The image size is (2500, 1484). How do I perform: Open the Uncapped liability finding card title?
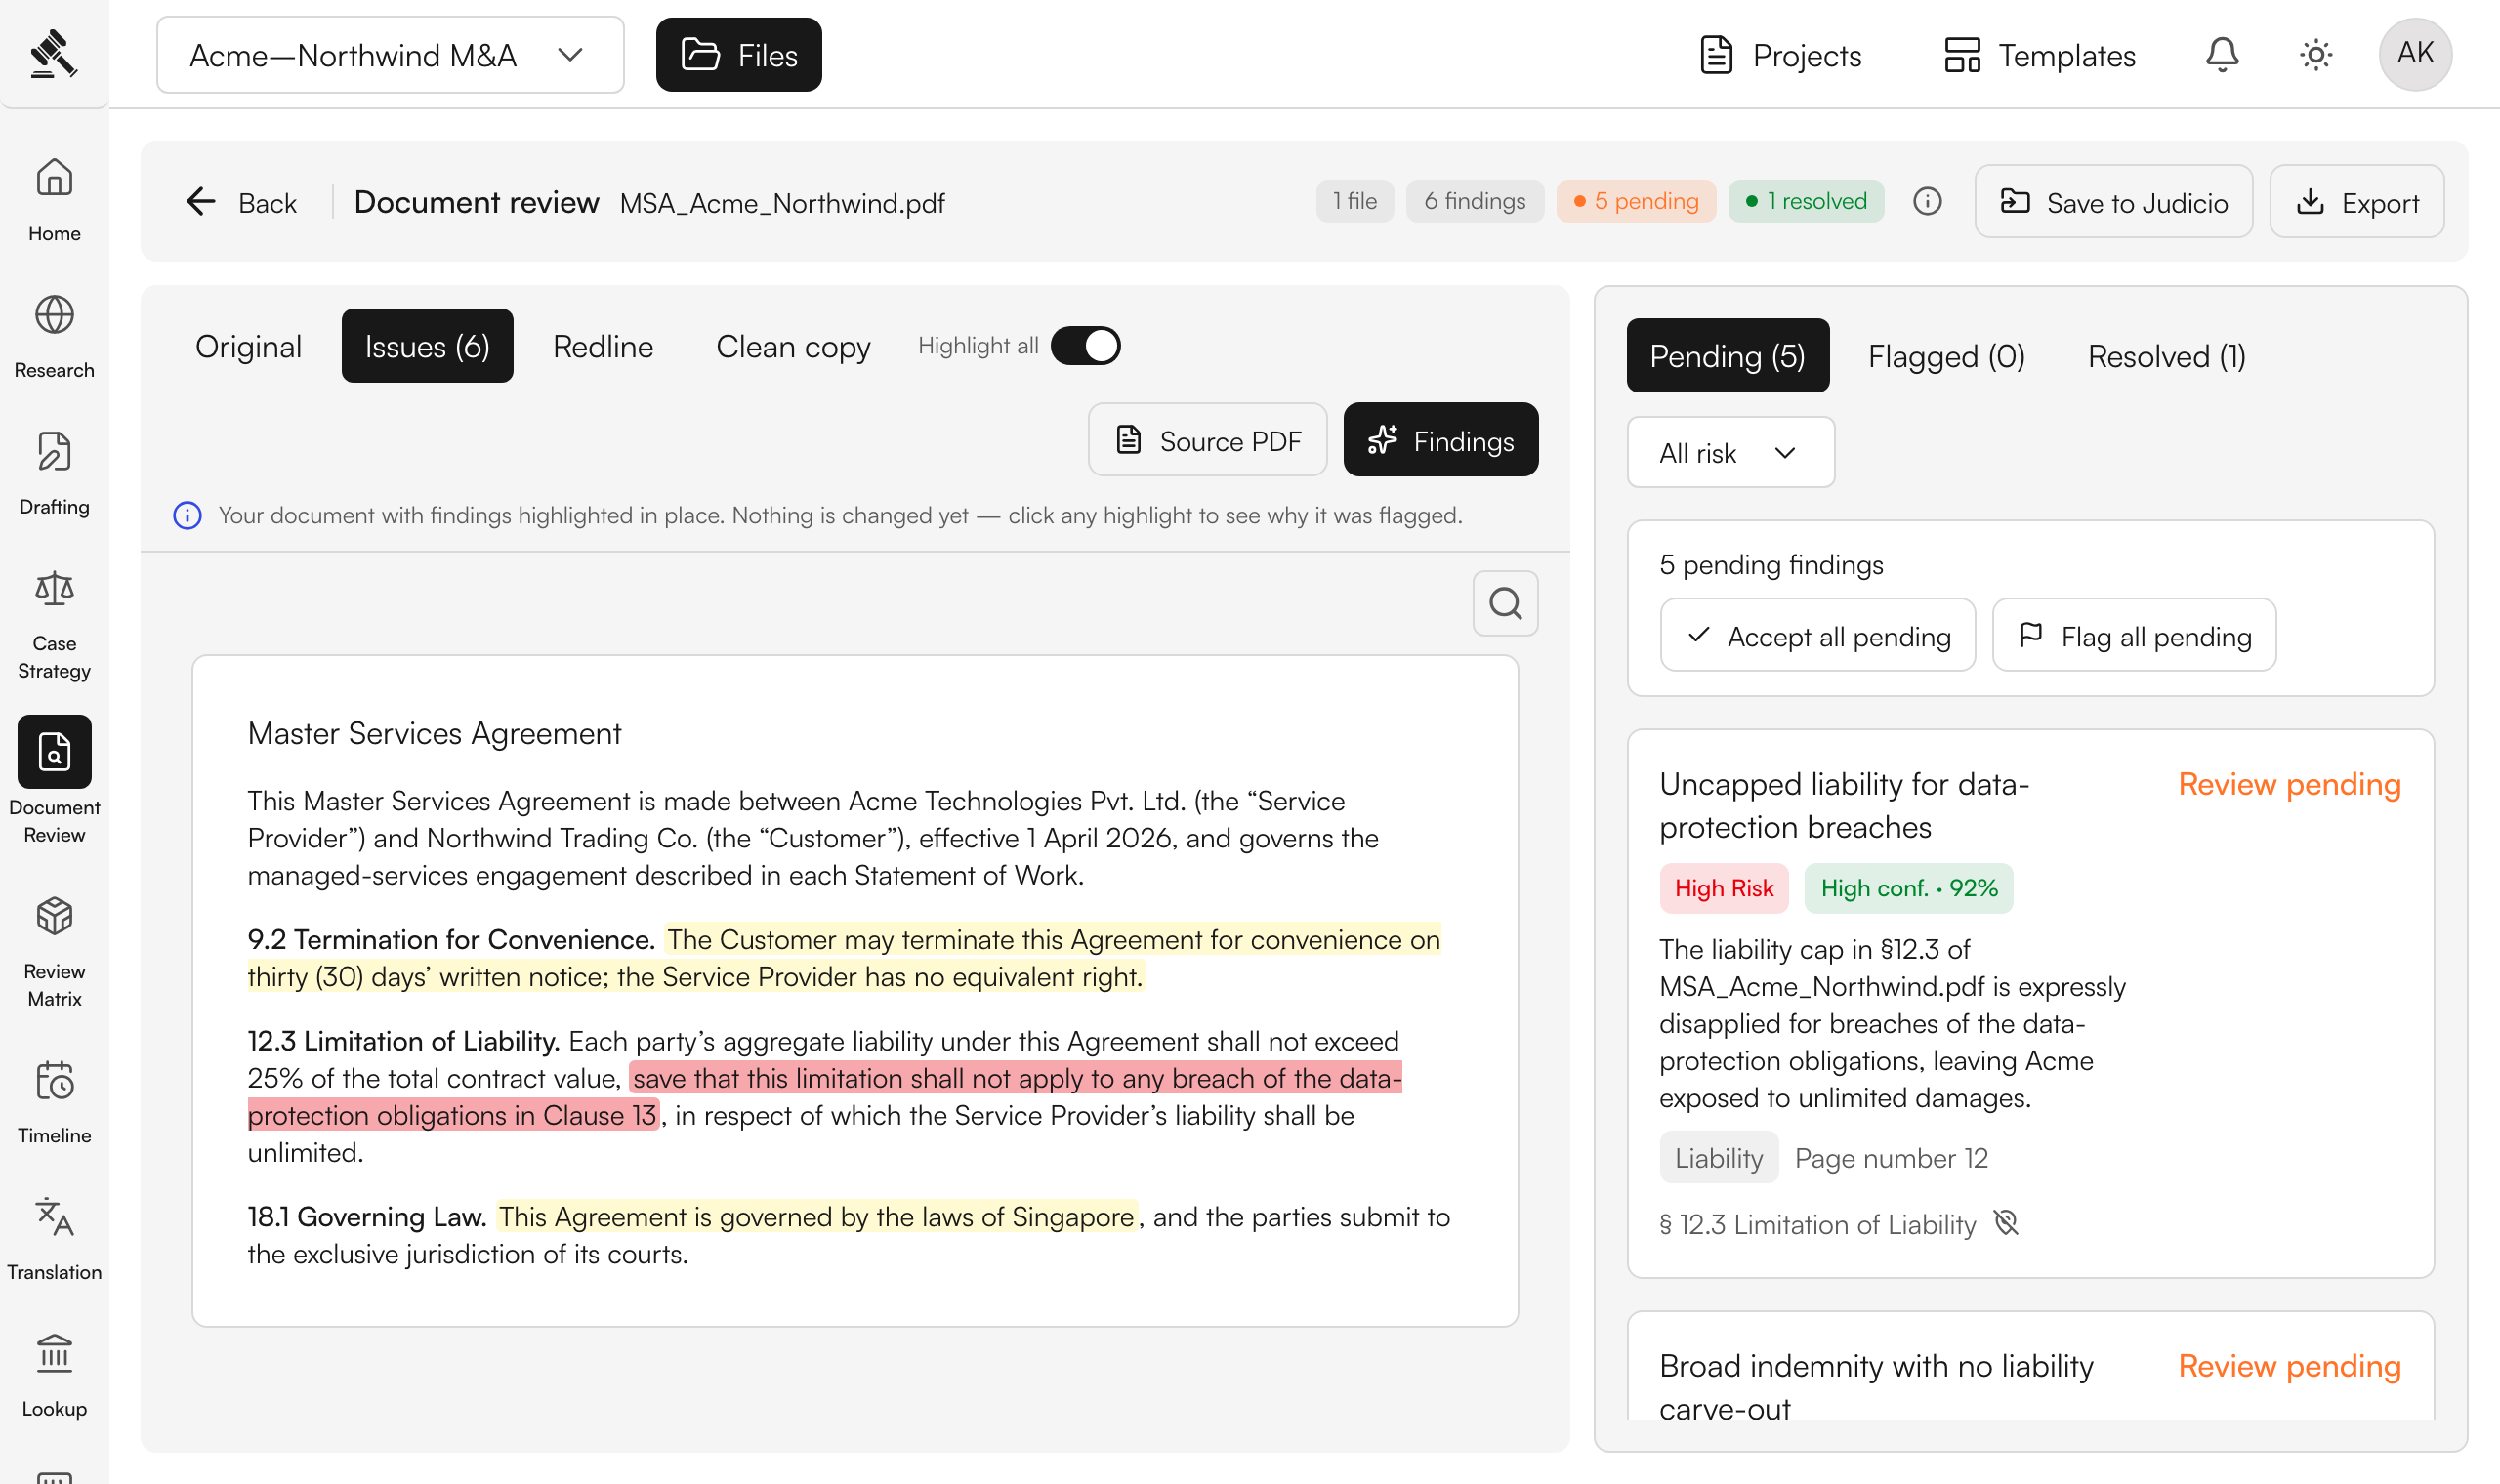tap(1843, 805)
